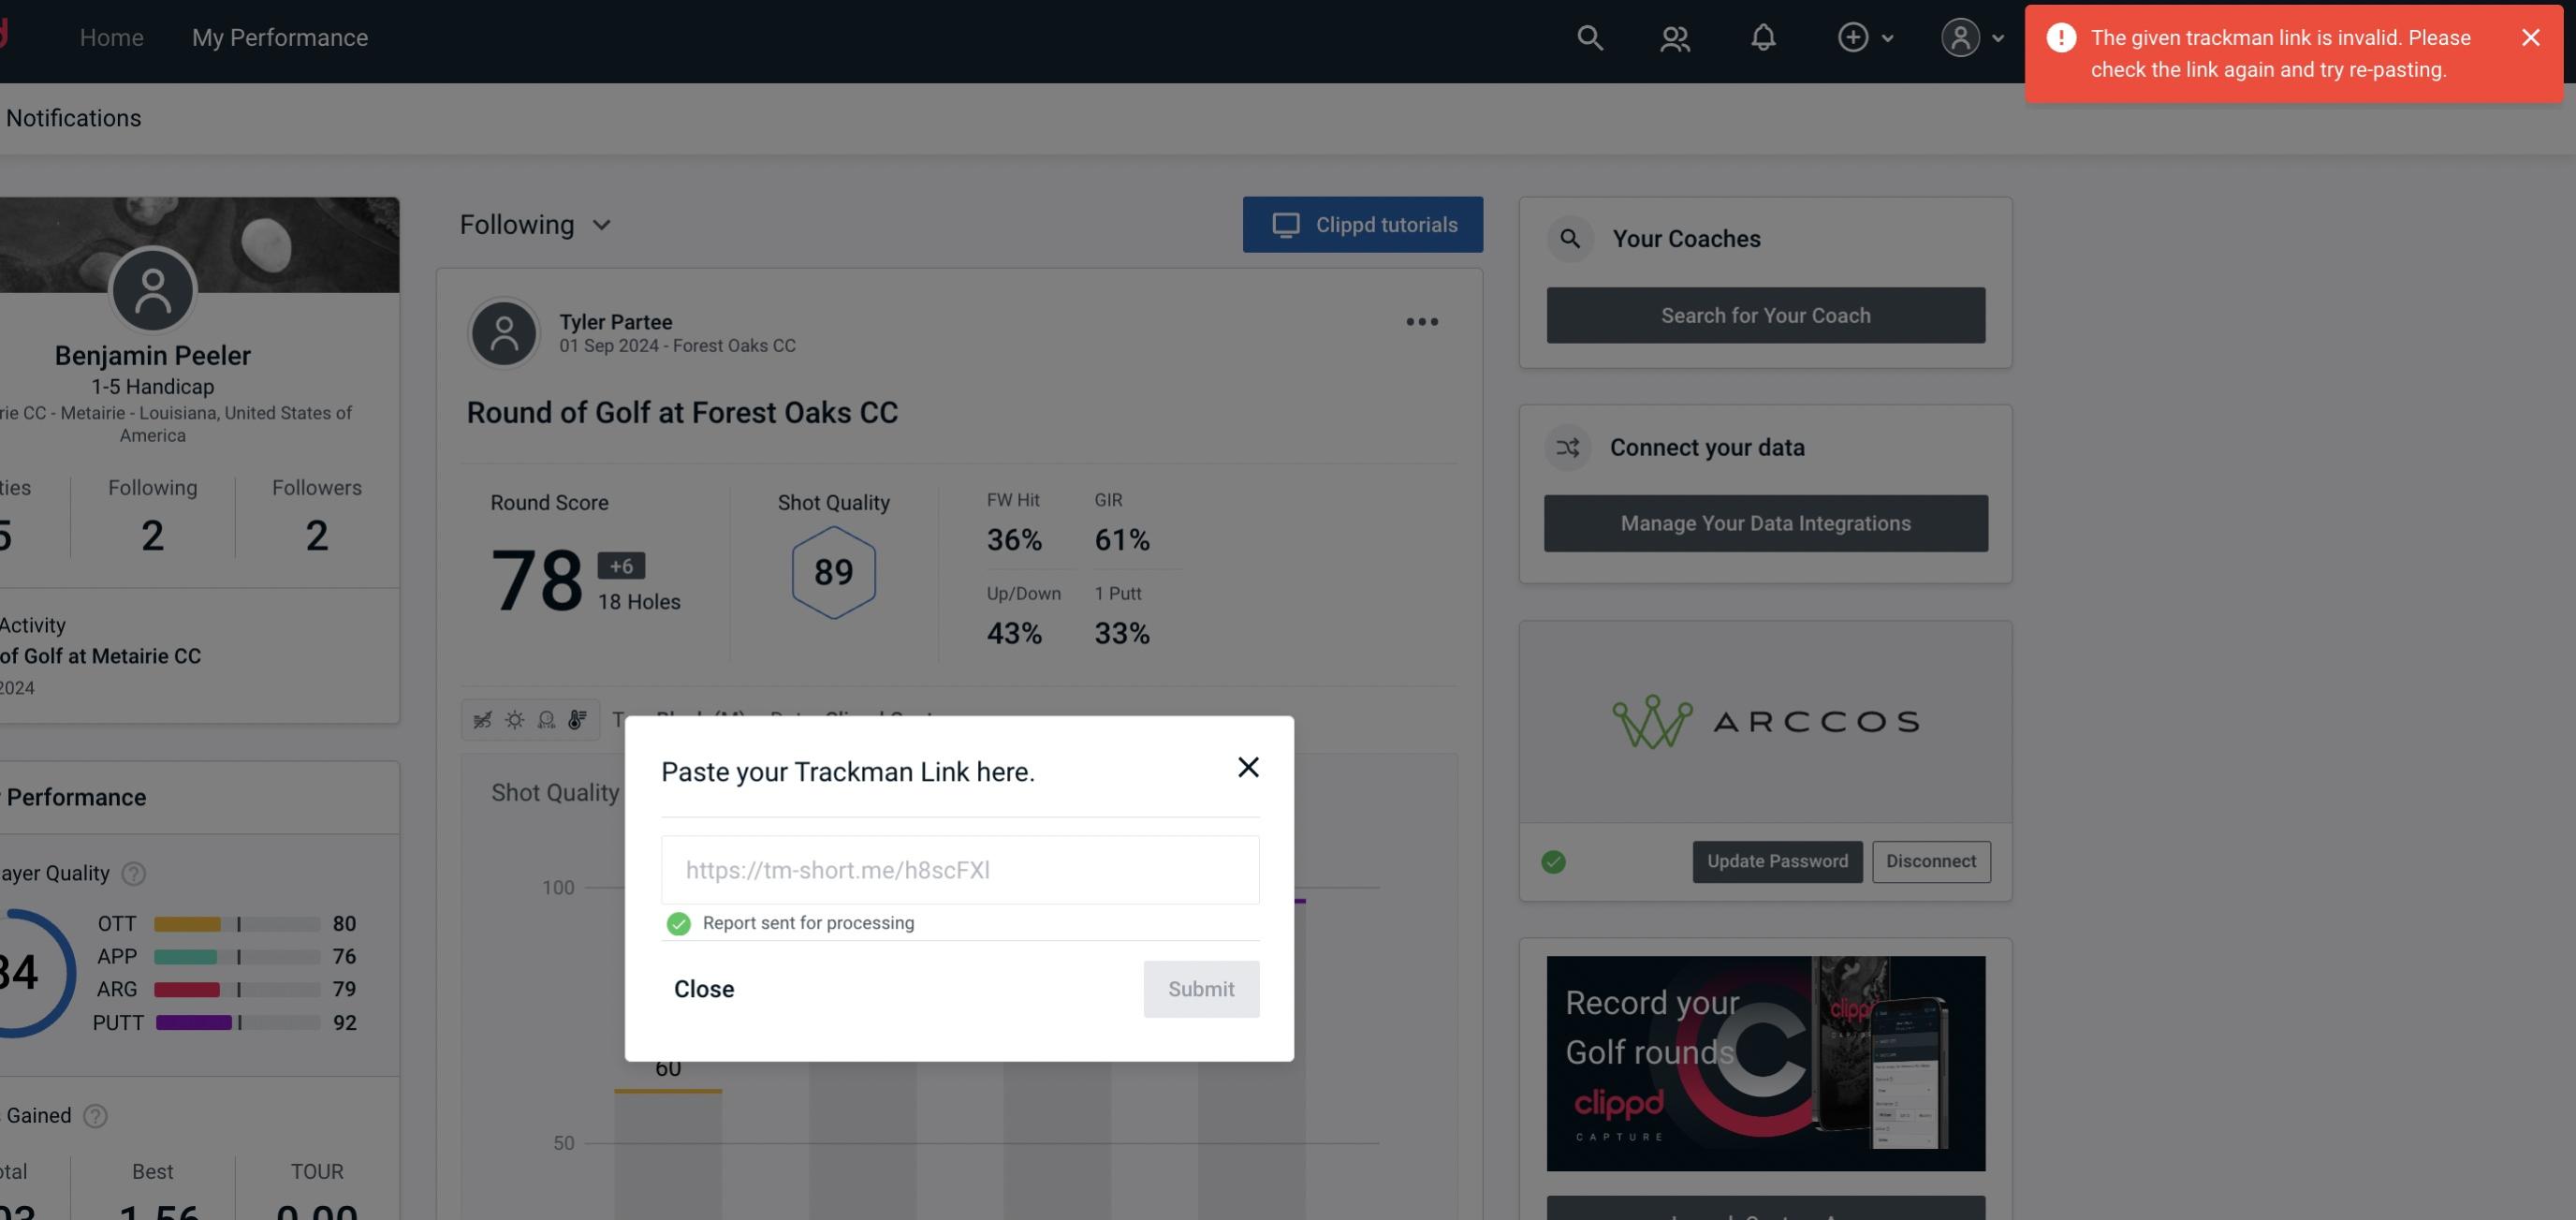Click Search for Your Coach button
Viewport: 2576px width, 1220px height.
(x=1766, y=316)
